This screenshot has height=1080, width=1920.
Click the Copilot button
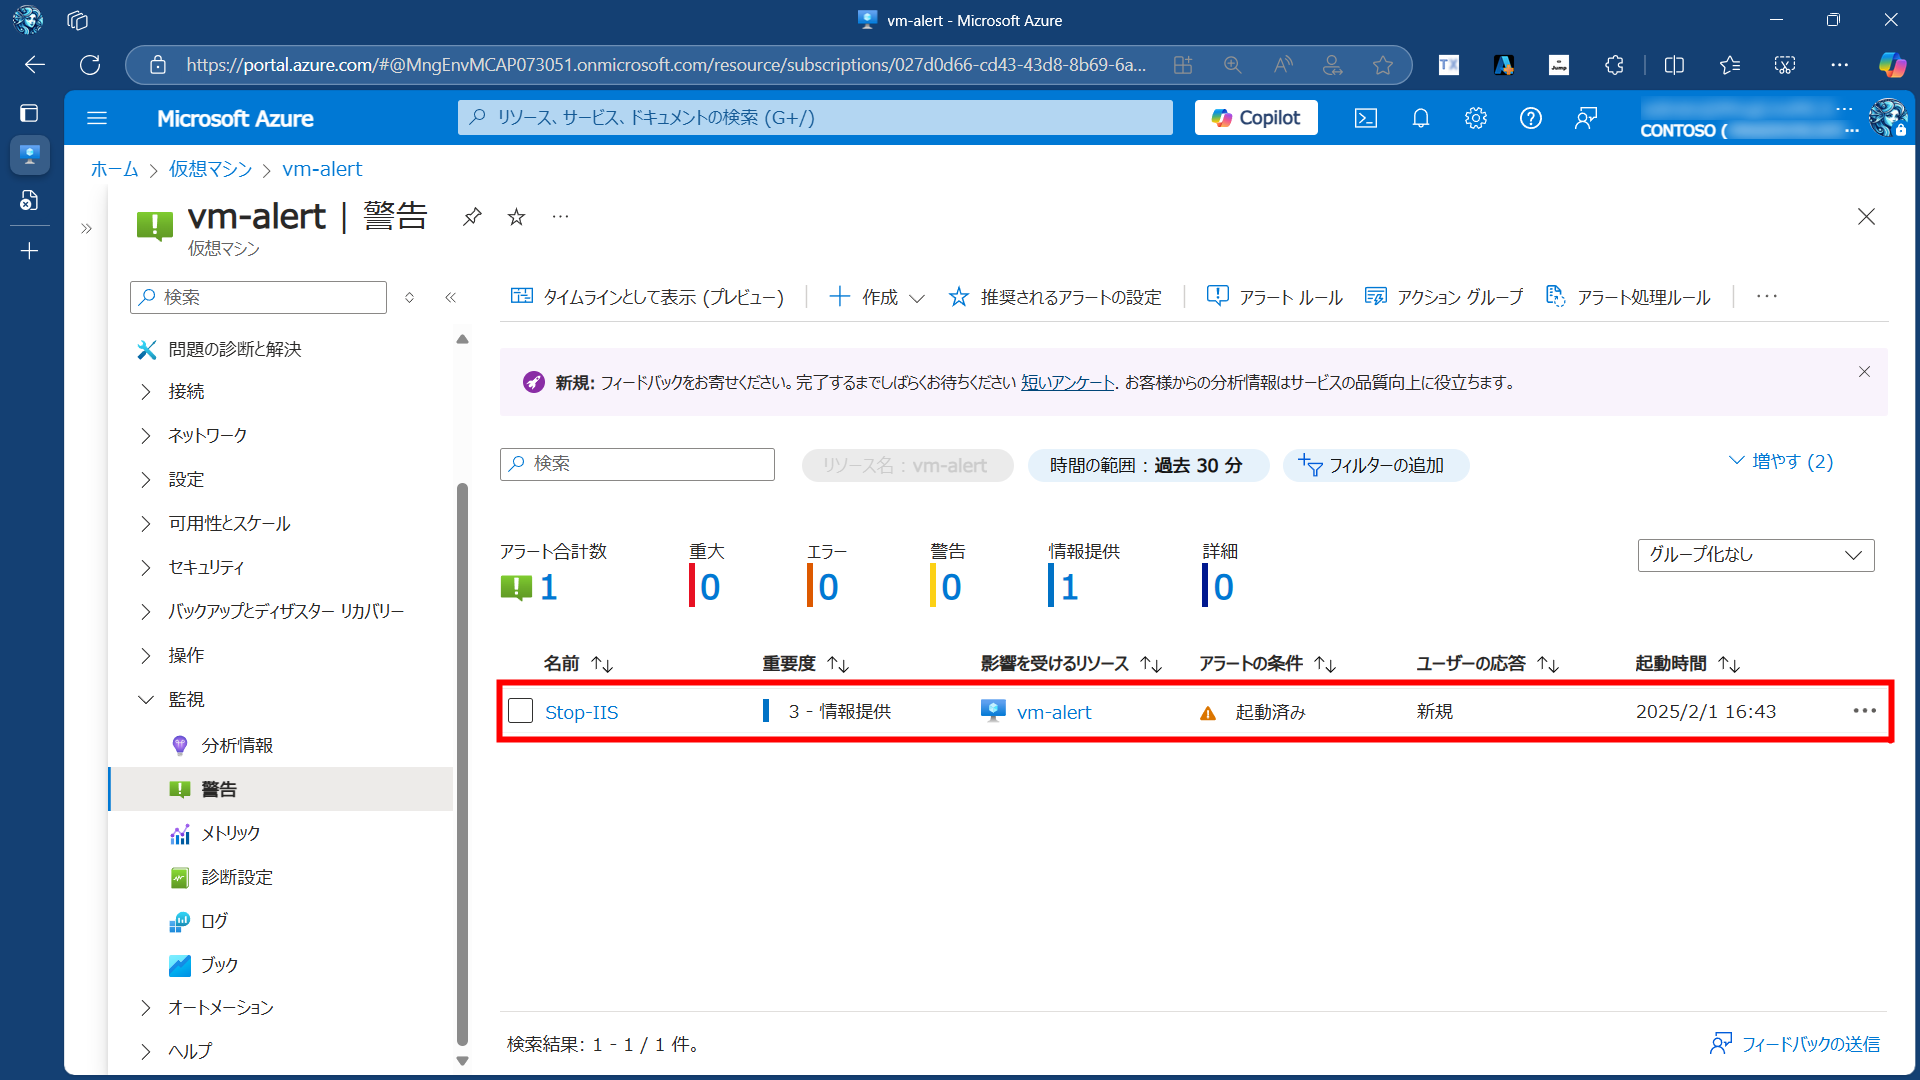1256,118
